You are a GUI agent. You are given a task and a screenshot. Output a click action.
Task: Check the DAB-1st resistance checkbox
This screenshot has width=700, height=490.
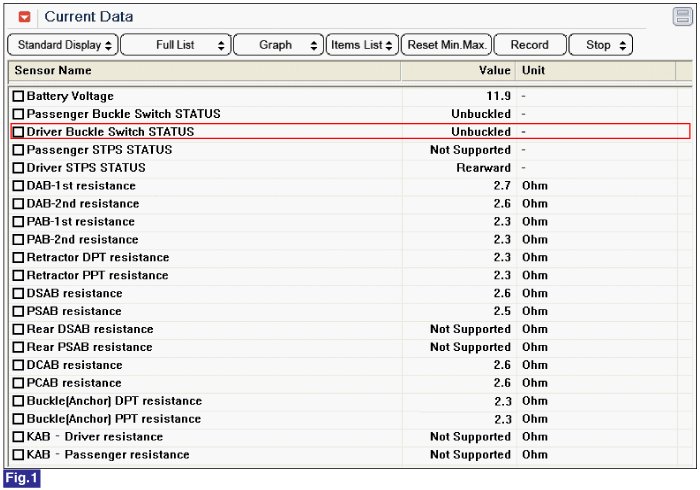click(x=18, y=186)
